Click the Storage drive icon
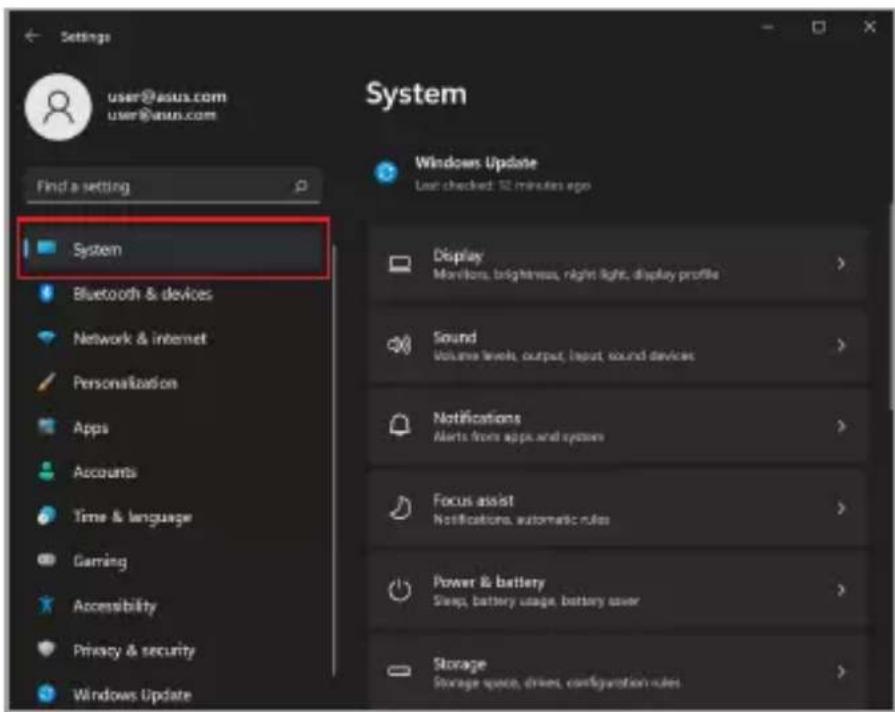Viewport: 895px width, 712px height. tap(399, 671)
